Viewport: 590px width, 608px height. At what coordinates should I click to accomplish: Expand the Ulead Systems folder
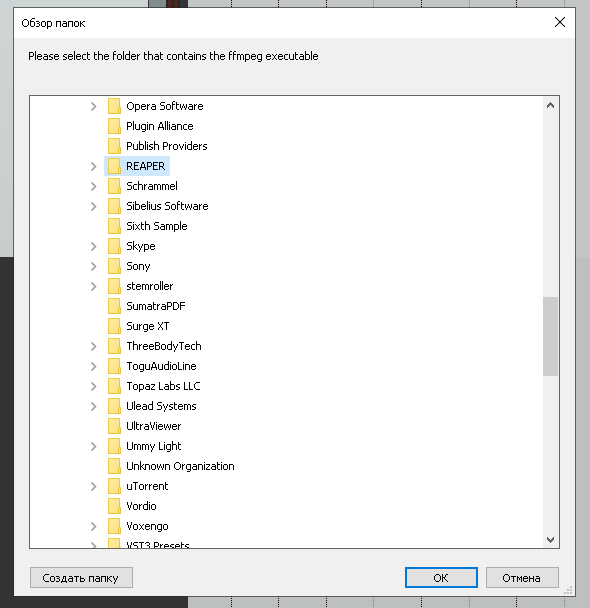(93, 406)
